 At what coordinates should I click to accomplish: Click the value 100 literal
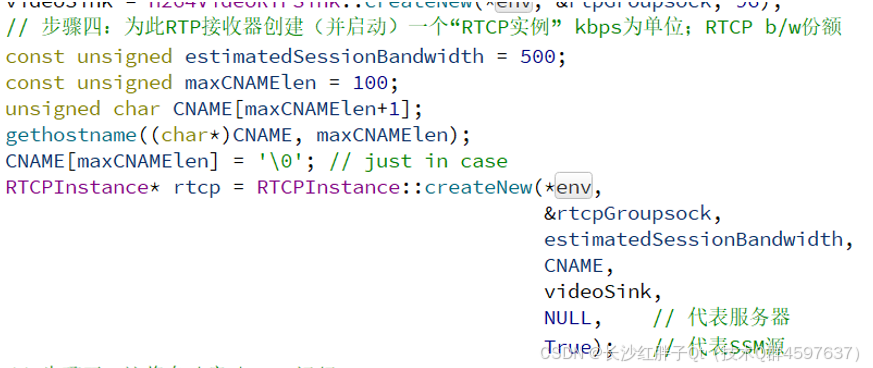point(370,83)
